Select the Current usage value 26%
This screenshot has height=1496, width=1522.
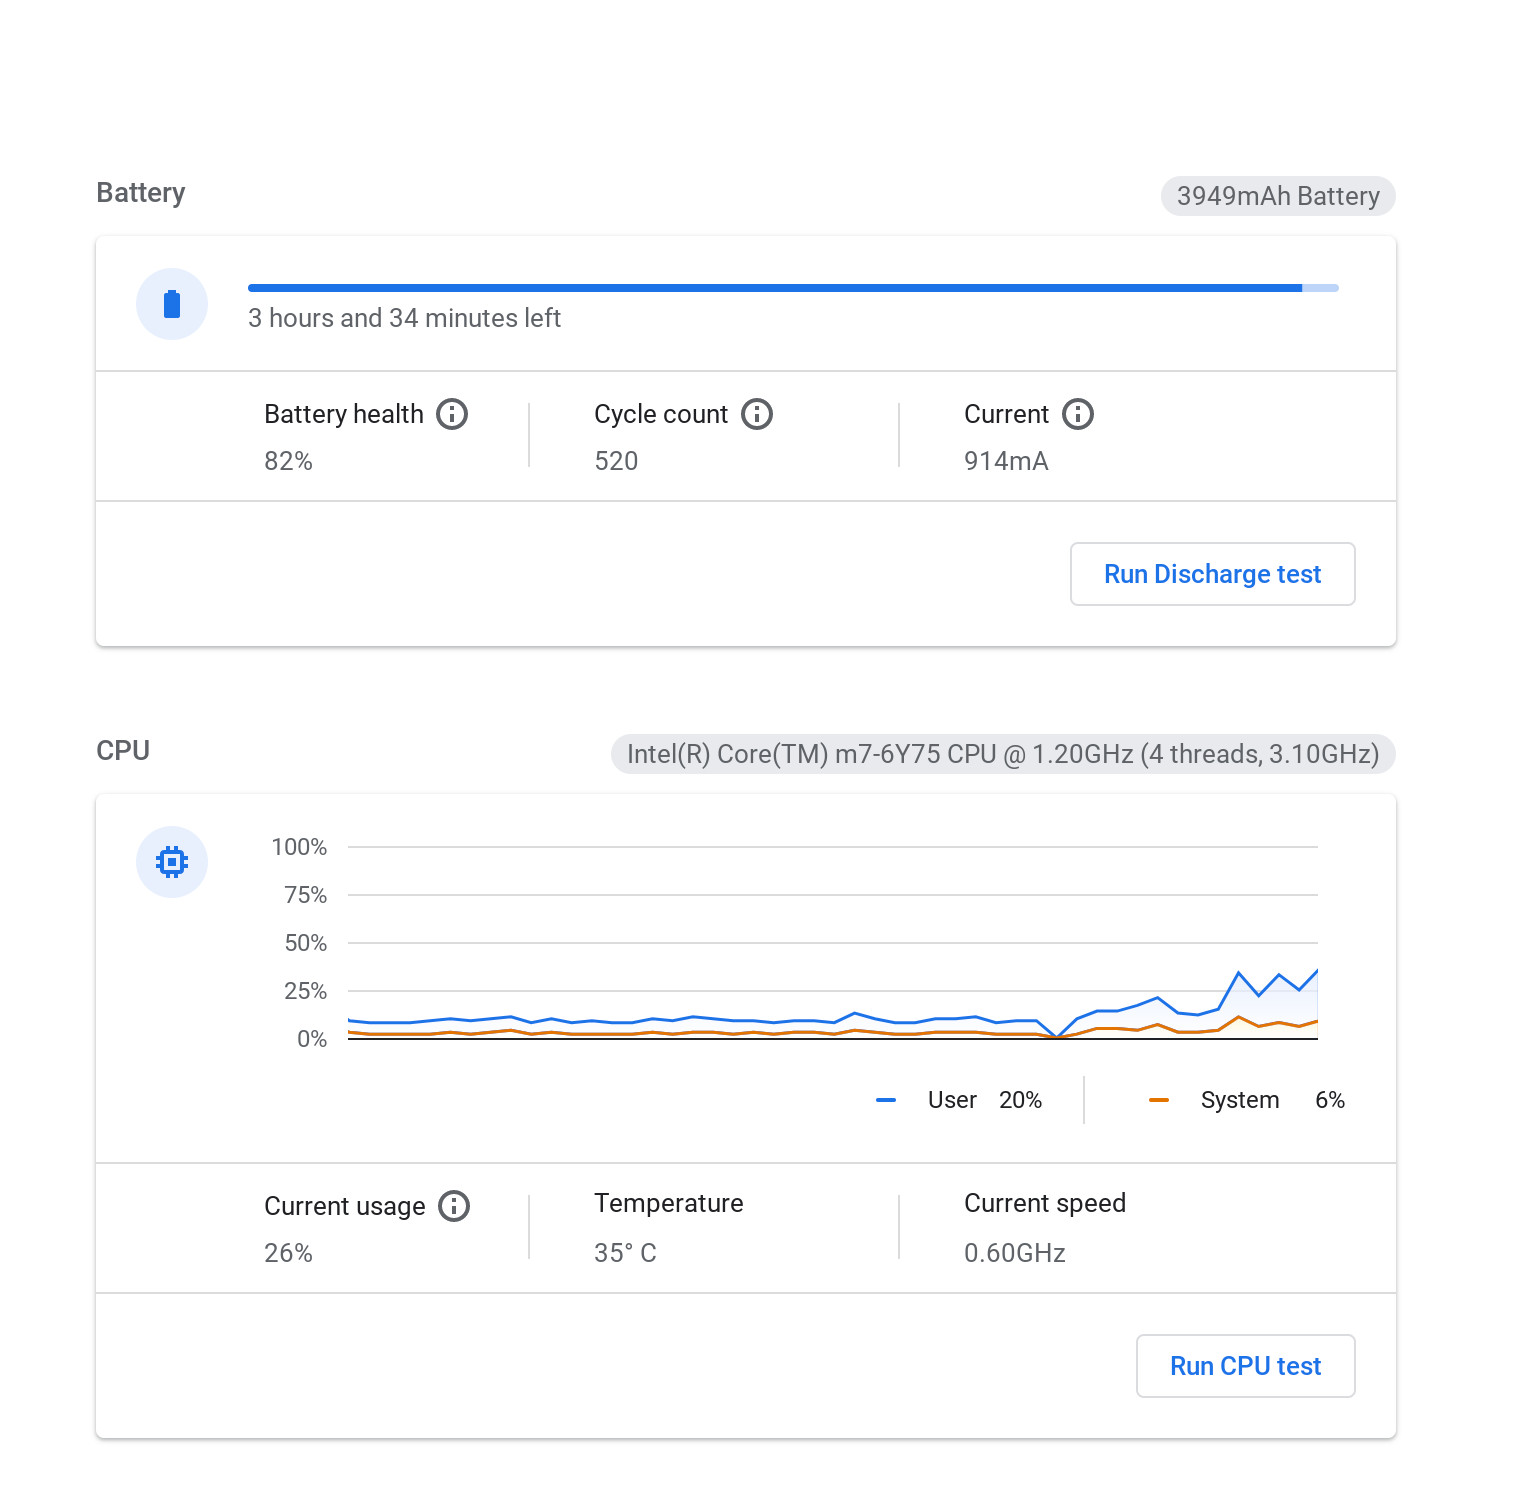point(288,1253)
